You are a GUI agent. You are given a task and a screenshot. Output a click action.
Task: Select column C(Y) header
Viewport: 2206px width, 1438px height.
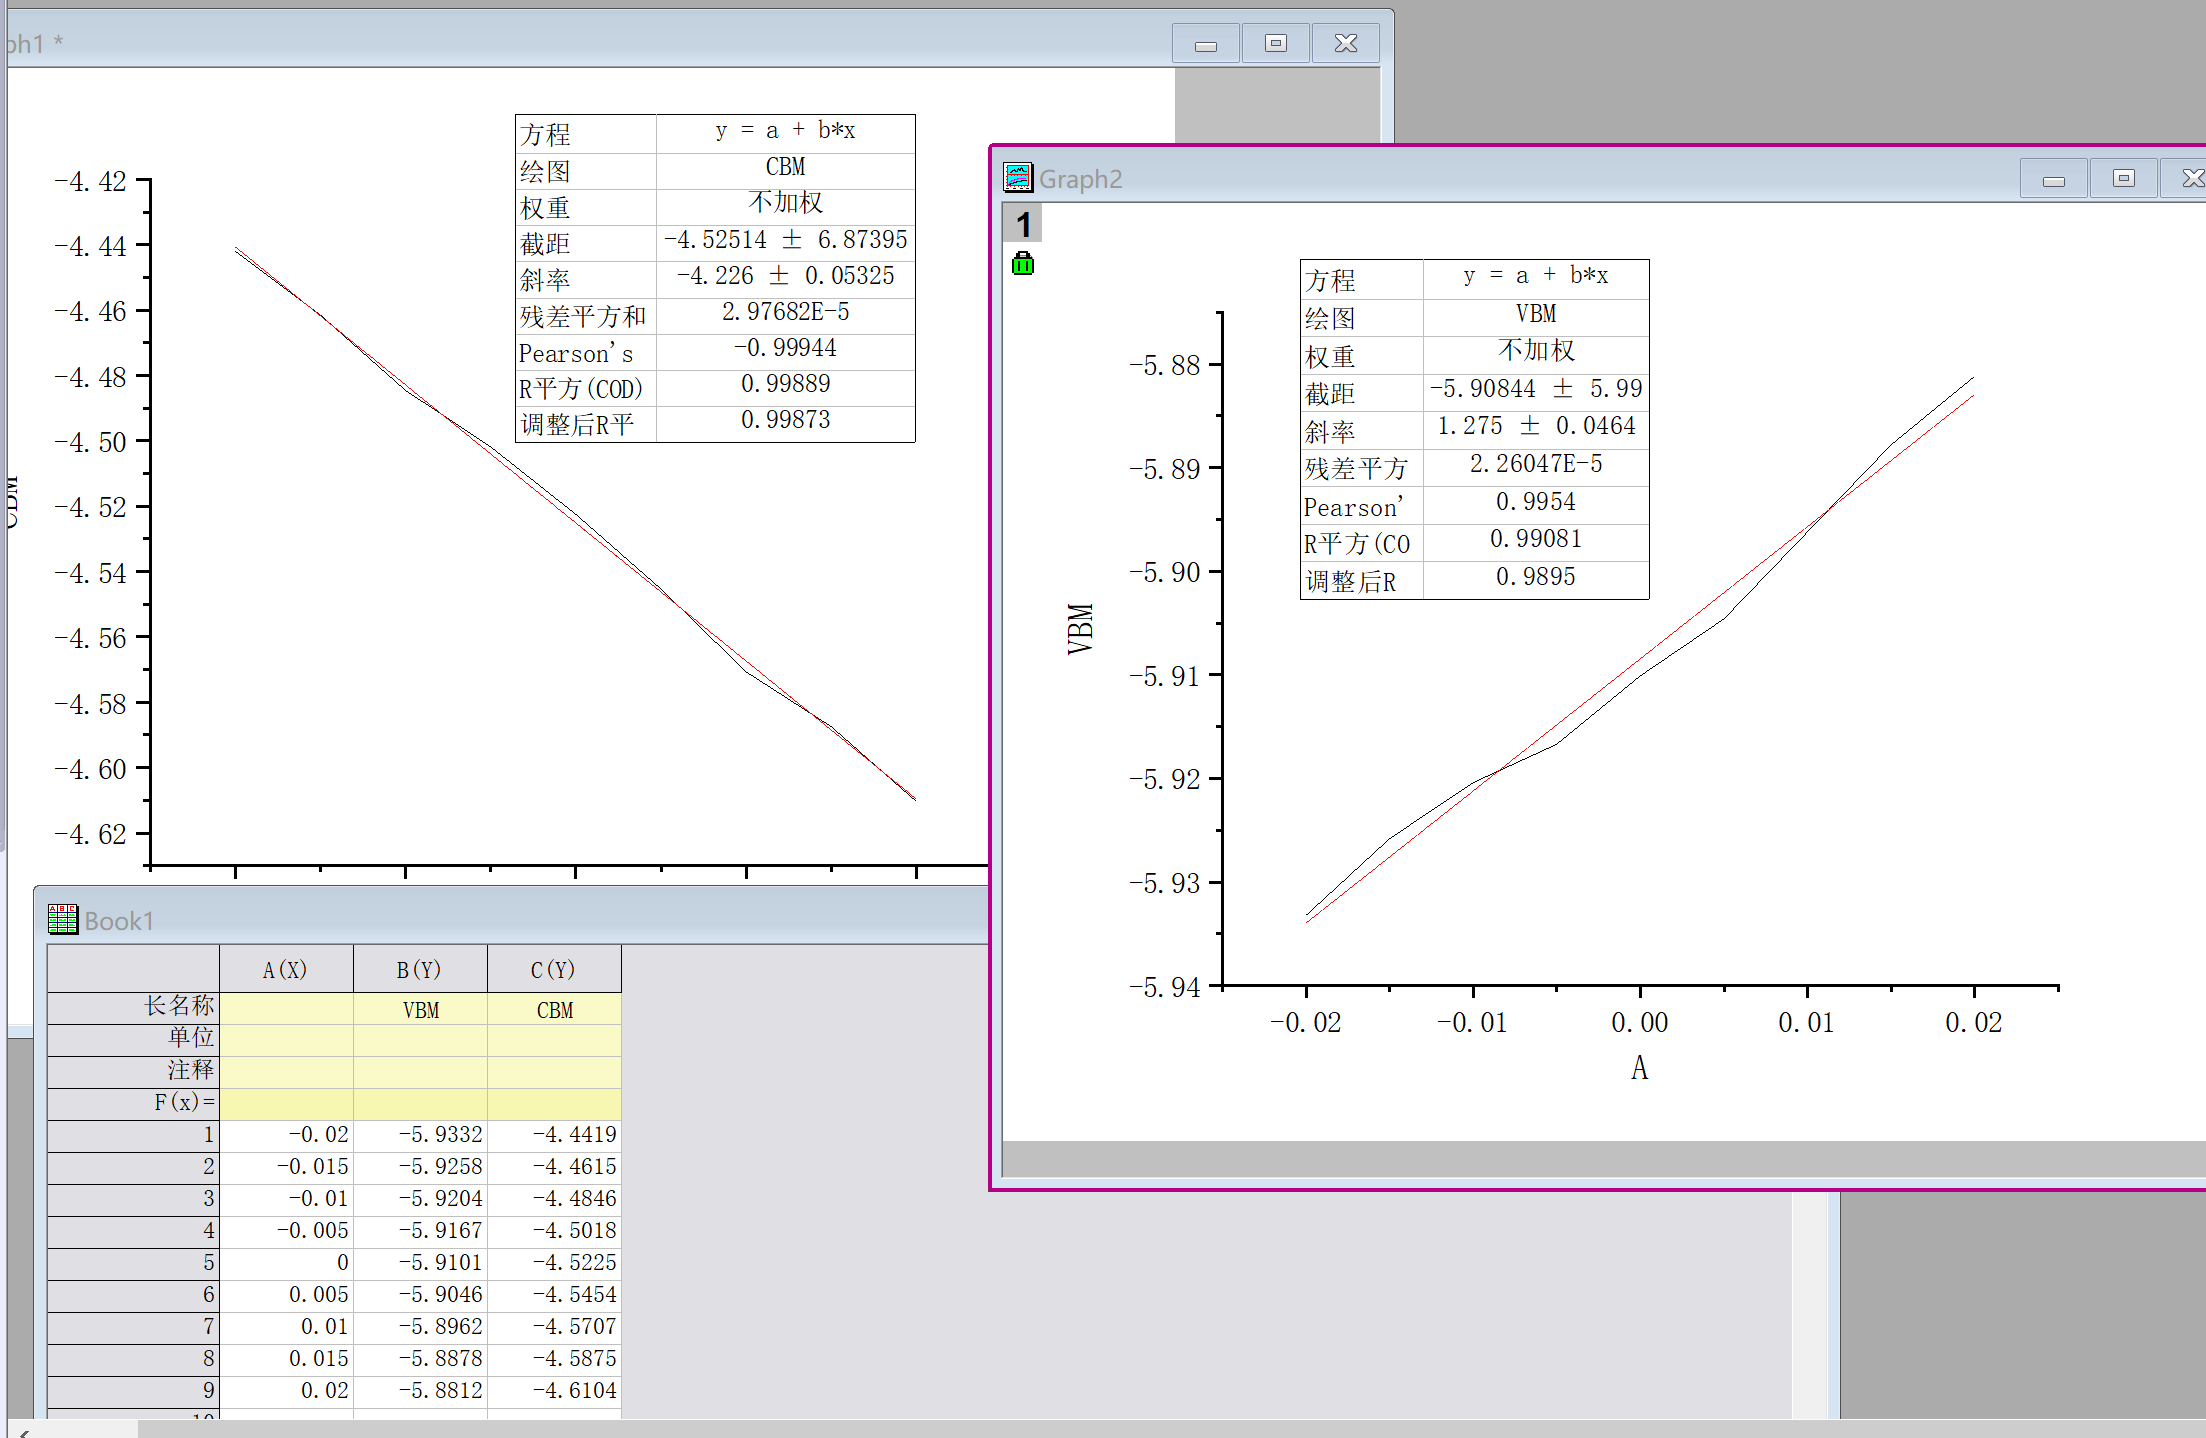(553, 969)
